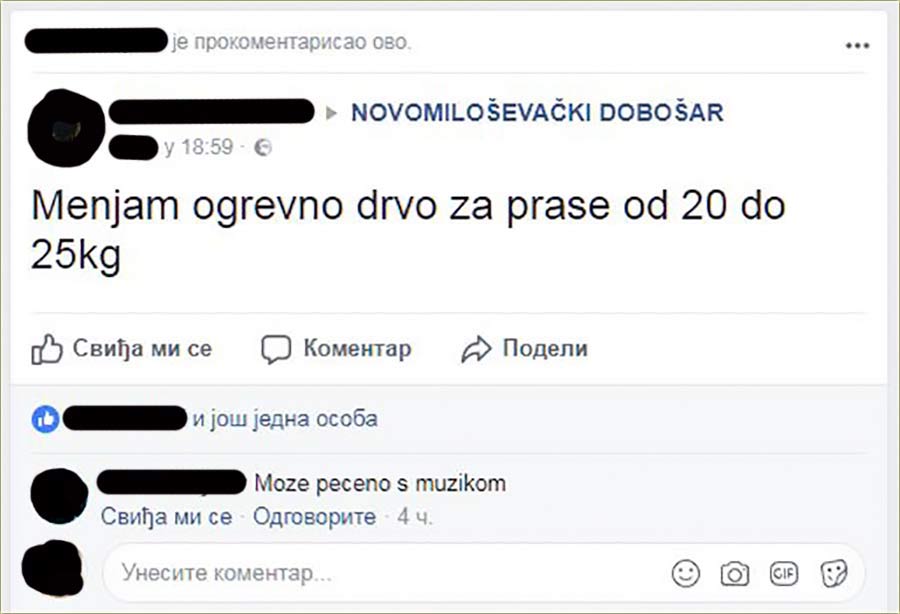Image resolution: width=900 pixels, height=614 pixels.
Task: Open the emoji picker in the comment box
Action: click(x=685, y=573)
